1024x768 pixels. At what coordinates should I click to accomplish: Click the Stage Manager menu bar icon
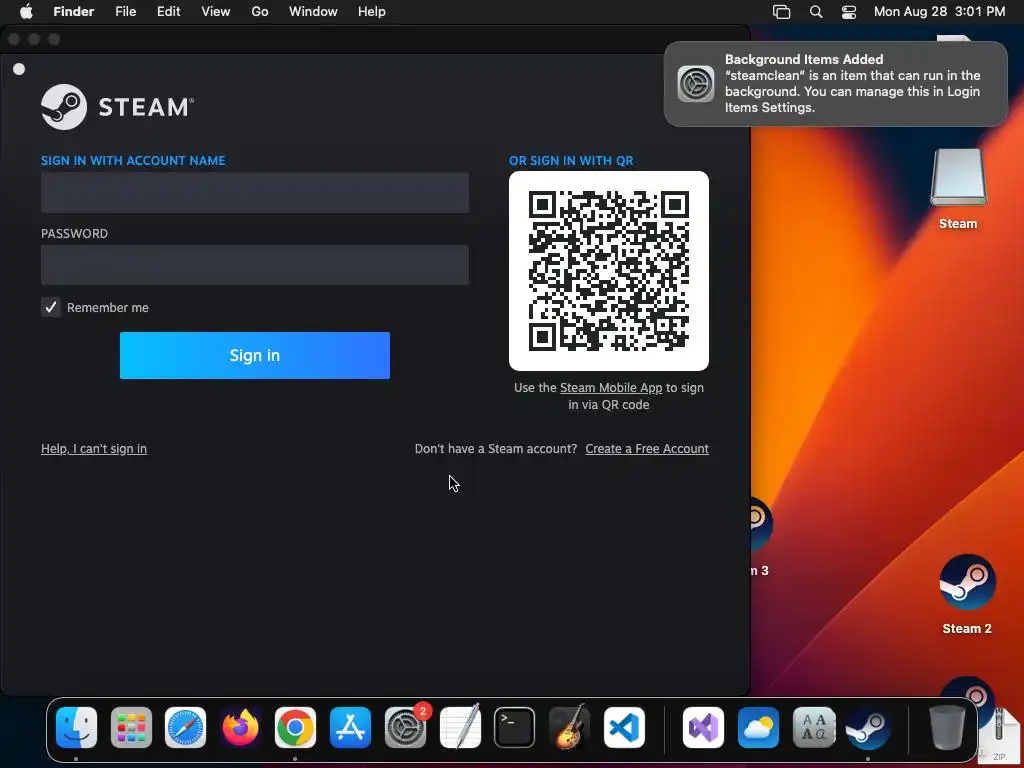tap(781, 12)
